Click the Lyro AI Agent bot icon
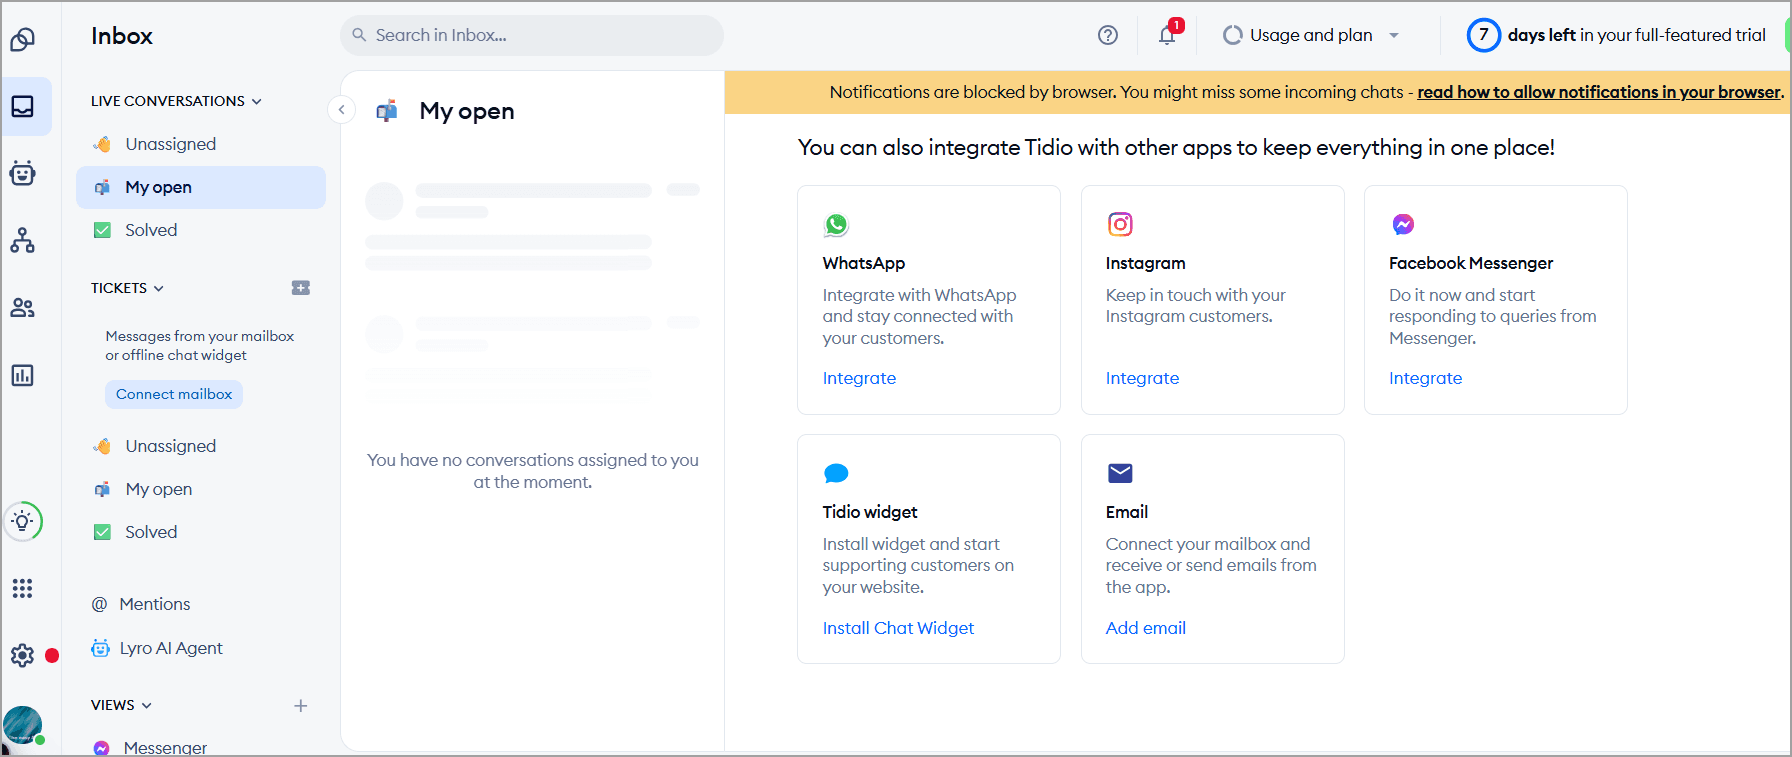The image size is (1792, 757). point(100,648)
